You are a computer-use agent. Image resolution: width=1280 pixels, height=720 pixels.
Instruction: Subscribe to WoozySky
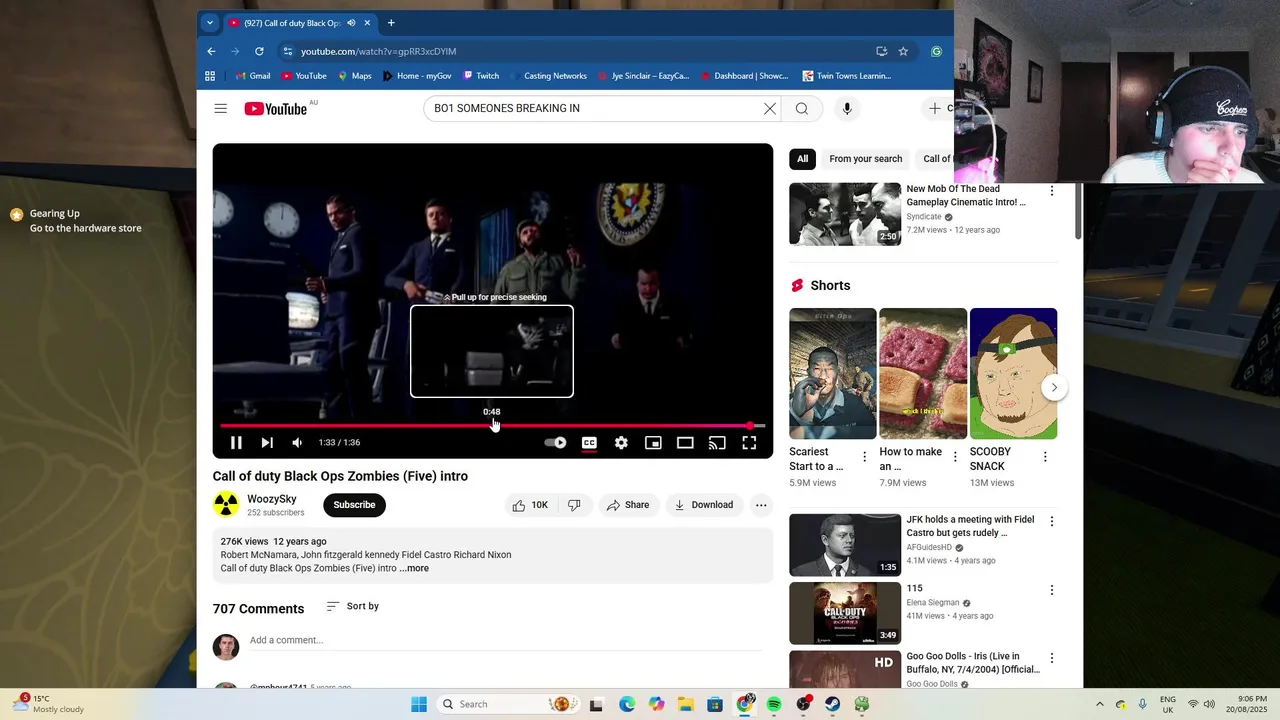click(x=354, y=505)
